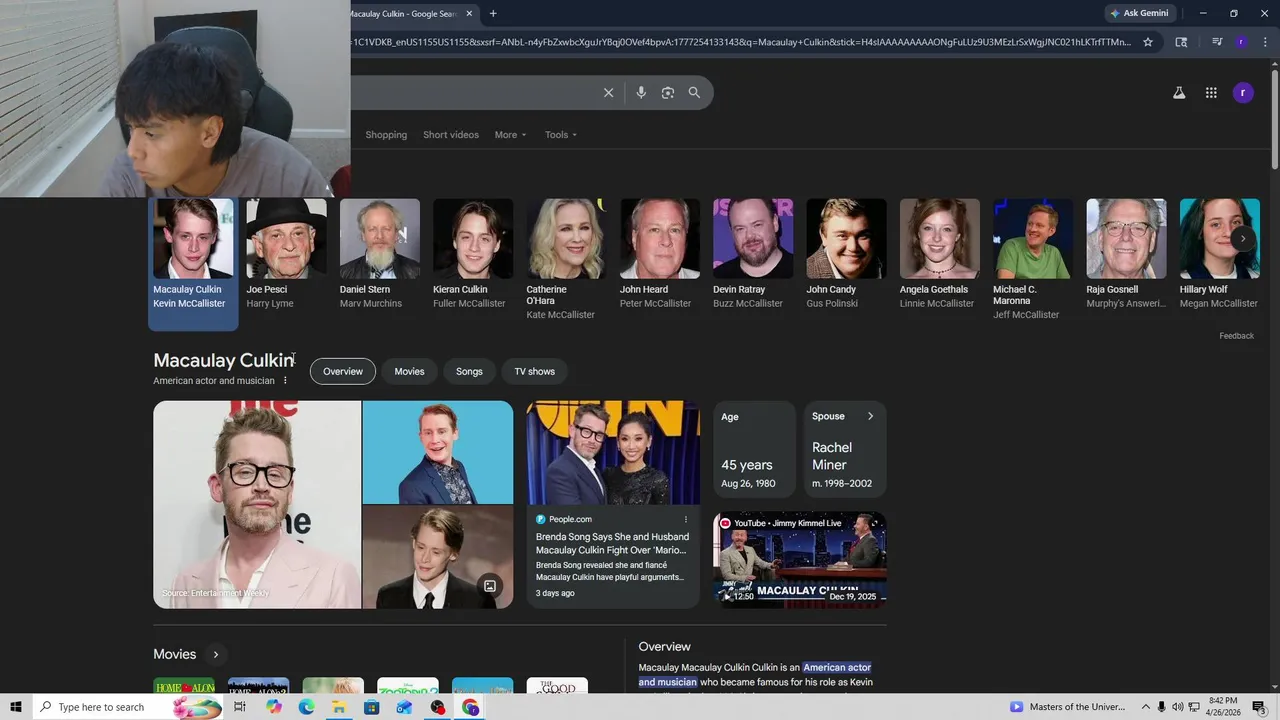Click Ask Gemini button
This screenshot has height=720, width=1280.
pos(1139,13)
